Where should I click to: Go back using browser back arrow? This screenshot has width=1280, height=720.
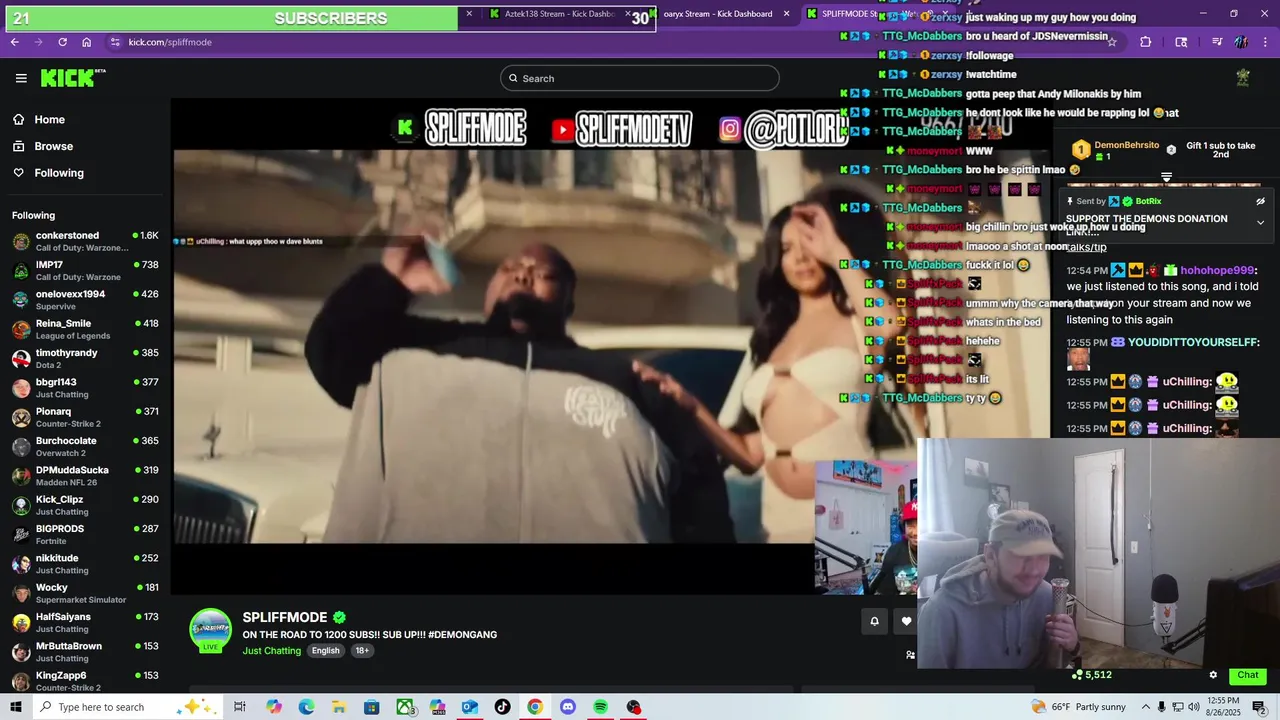14,42
